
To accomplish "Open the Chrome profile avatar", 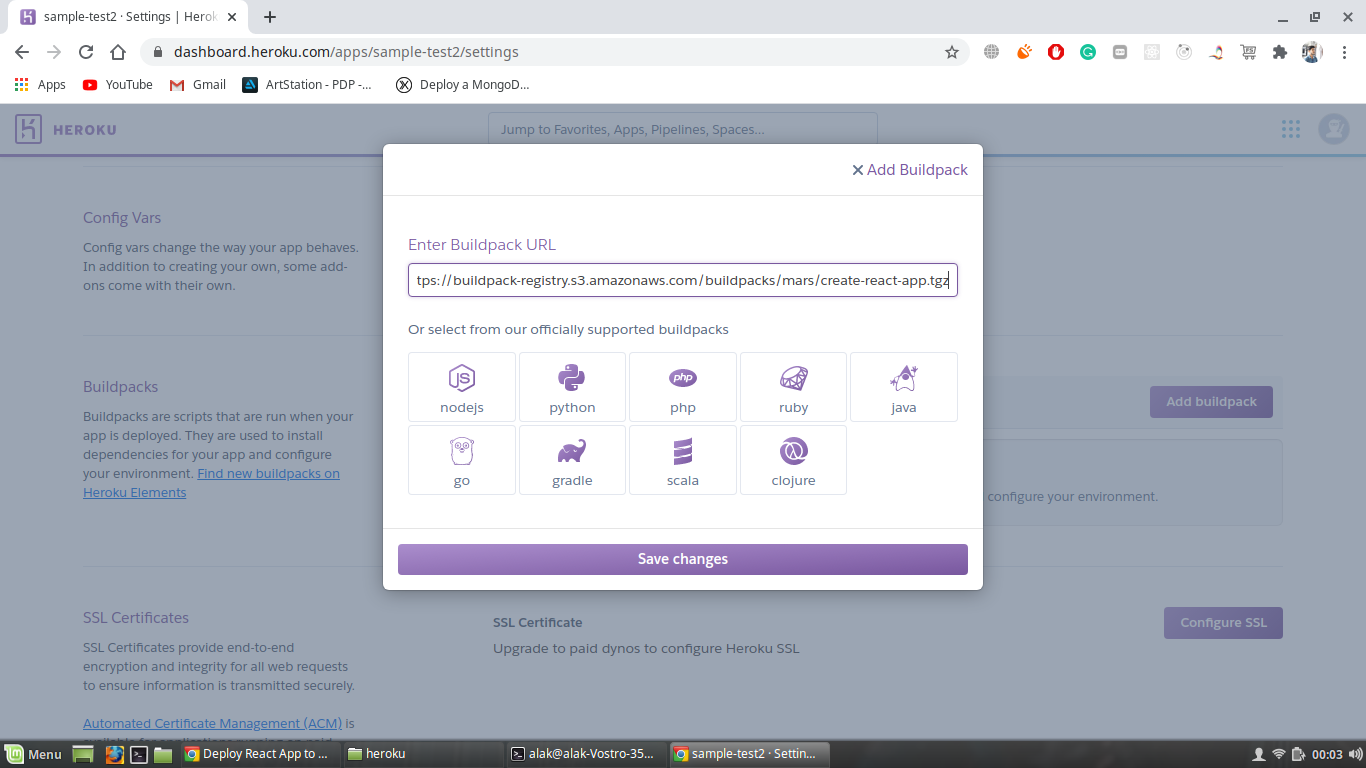I will (1312, 52).
